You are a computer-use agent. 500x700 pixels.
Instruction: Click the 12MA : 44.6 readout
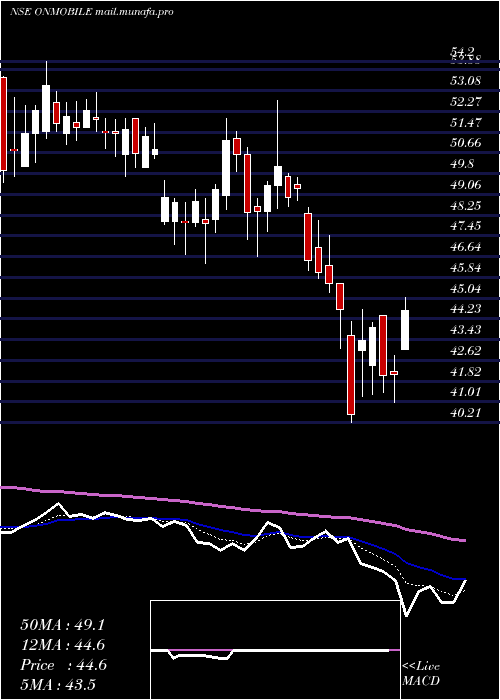point(63,645)
